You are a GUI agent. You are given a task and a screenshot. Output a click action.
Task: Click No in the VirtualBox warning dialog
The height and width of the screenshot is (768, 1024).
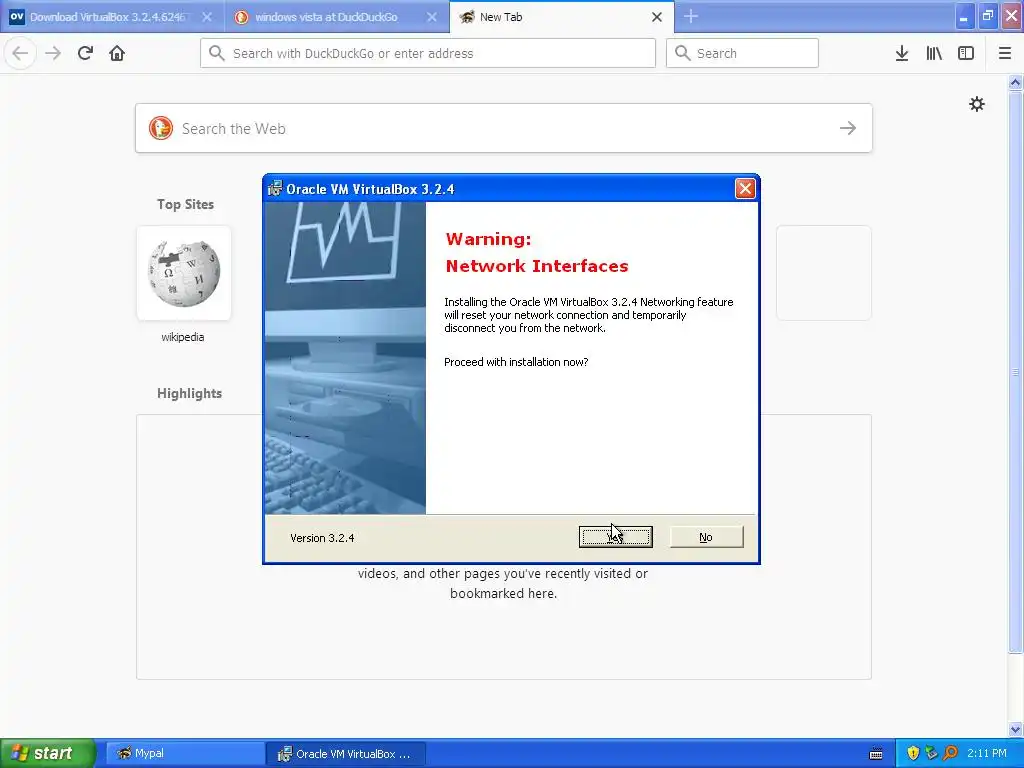coord(706,537)
